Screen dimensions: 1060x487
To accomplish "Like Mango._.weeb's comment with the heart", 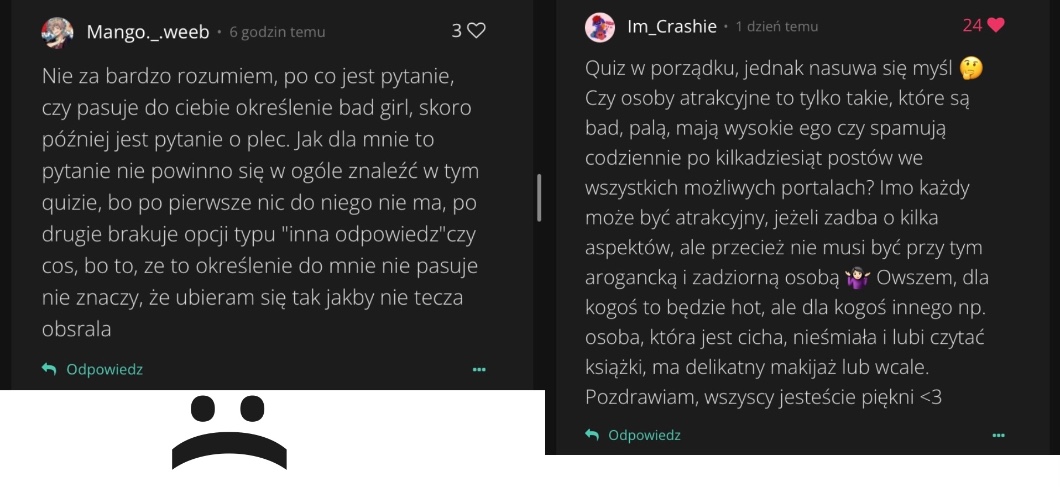I will point(476,31).
